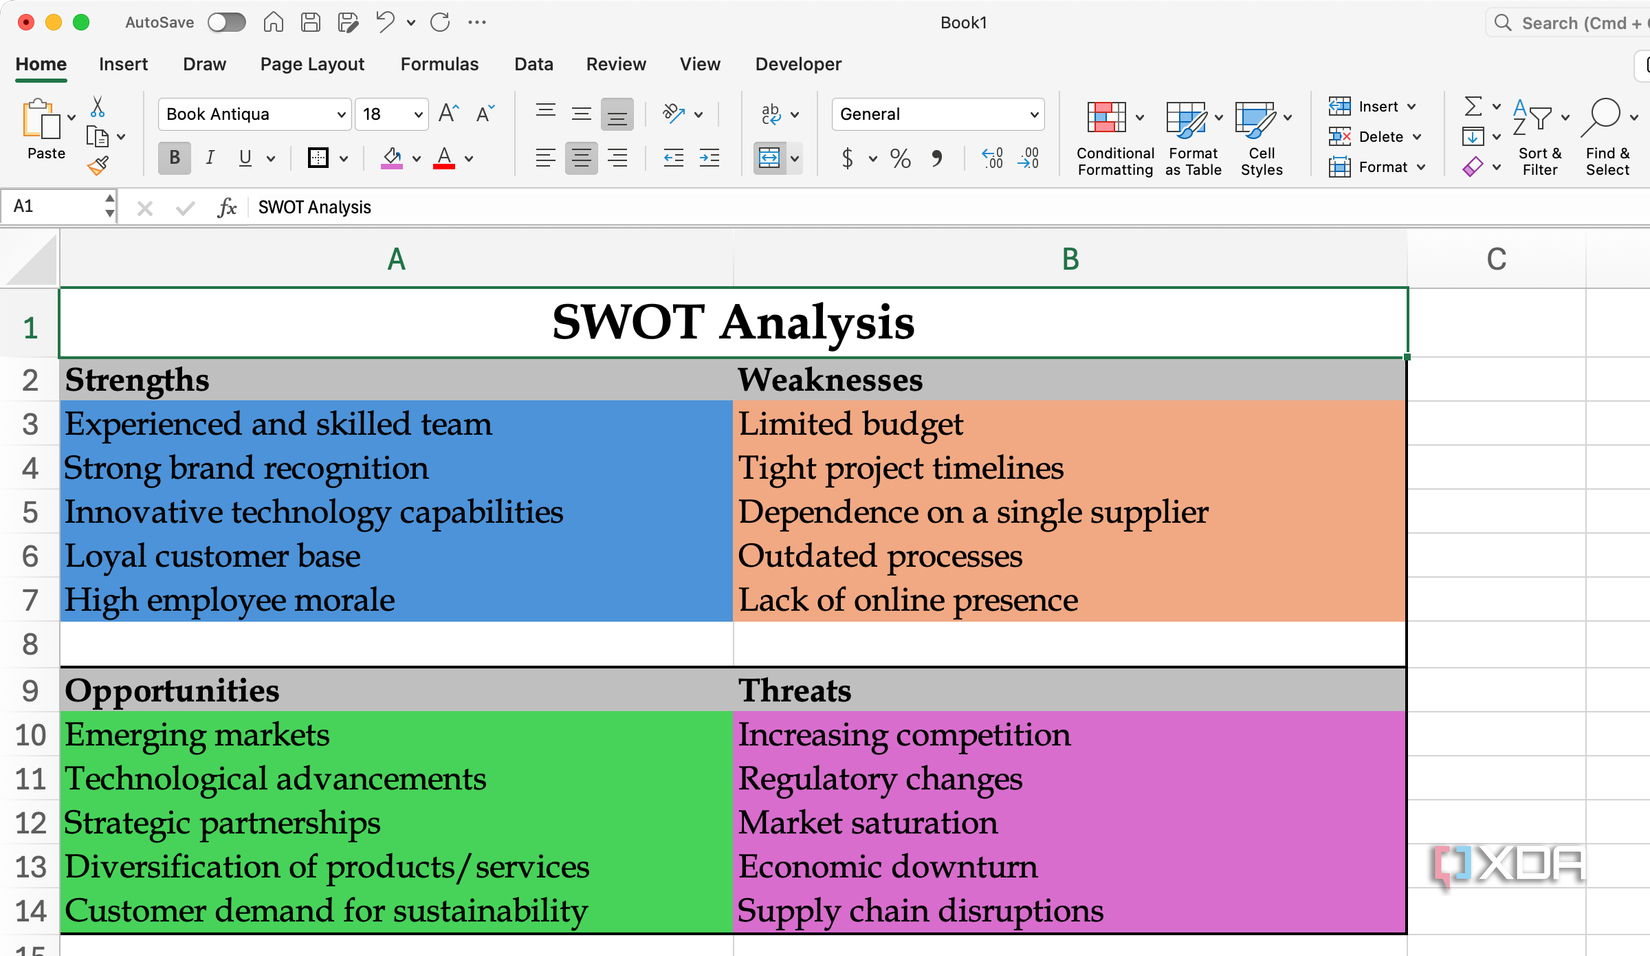The height and width of the screenshot is (956, 1650).
Task: Switch to Formulas tab
Action: click(x=439, y=64)
